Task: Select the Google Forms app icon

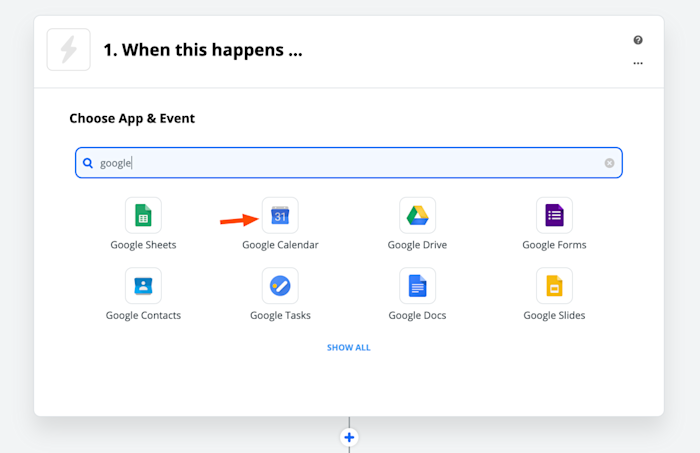Action: [x=554, y=216]
